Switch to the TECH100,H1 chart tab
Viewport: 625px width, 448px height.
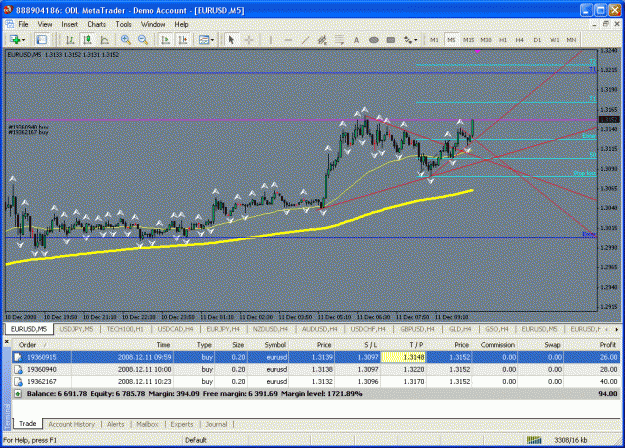click(125, 329)
